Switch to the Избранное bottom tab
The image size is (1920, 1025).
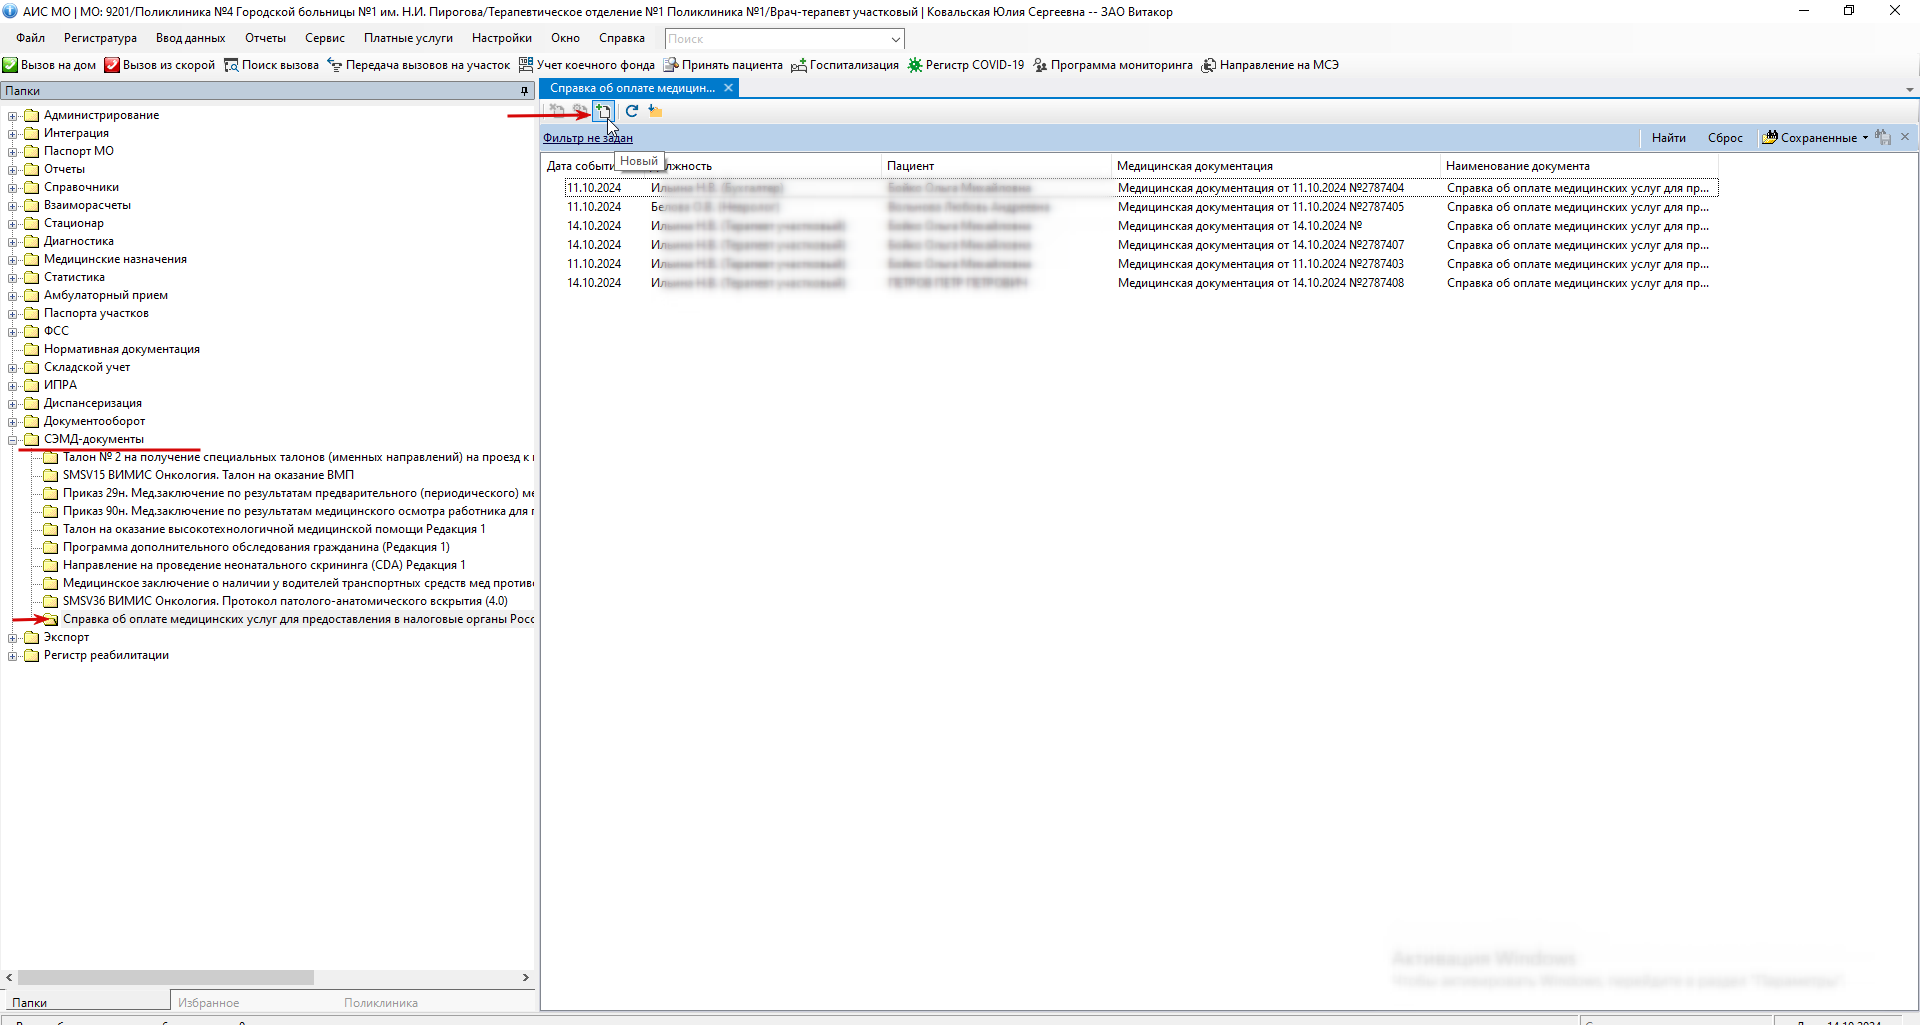(208, 1002)
